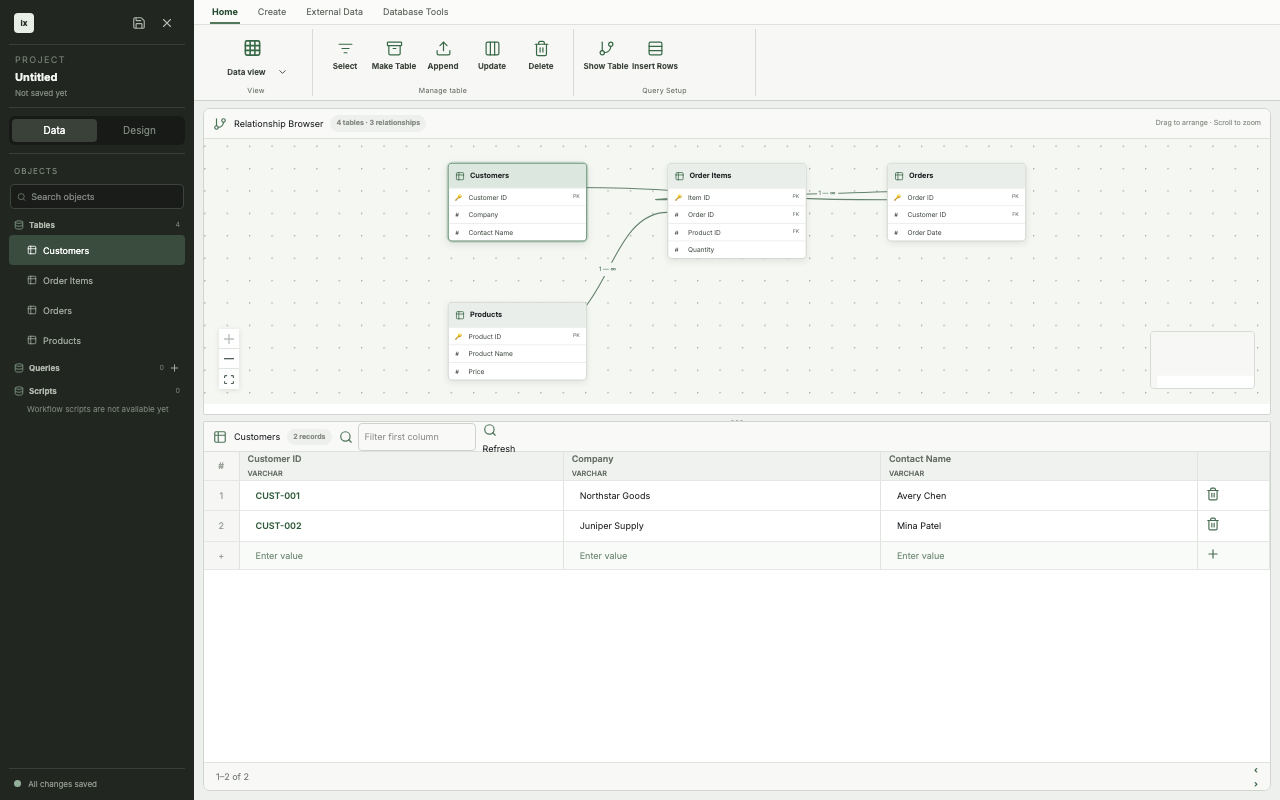Zoom in the relationship diagram
Viewport: 1280px width, 800px height.
click(x=229, y=339)
